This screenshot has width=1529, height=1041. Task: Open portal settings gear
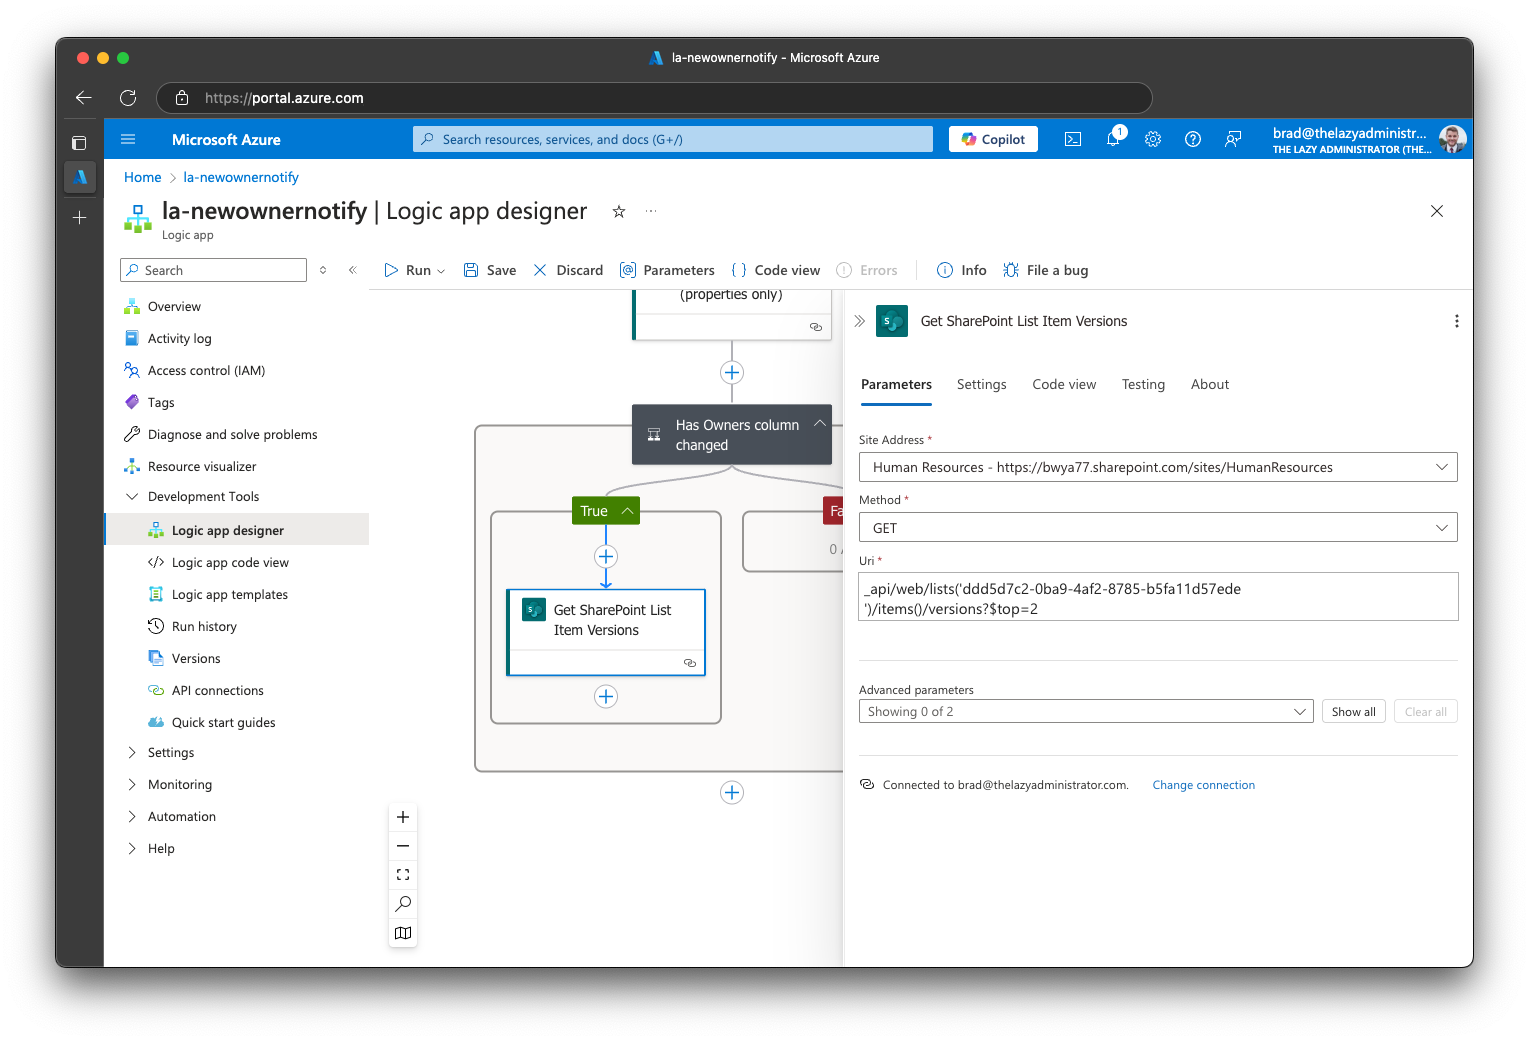[x=1153, y=139]
